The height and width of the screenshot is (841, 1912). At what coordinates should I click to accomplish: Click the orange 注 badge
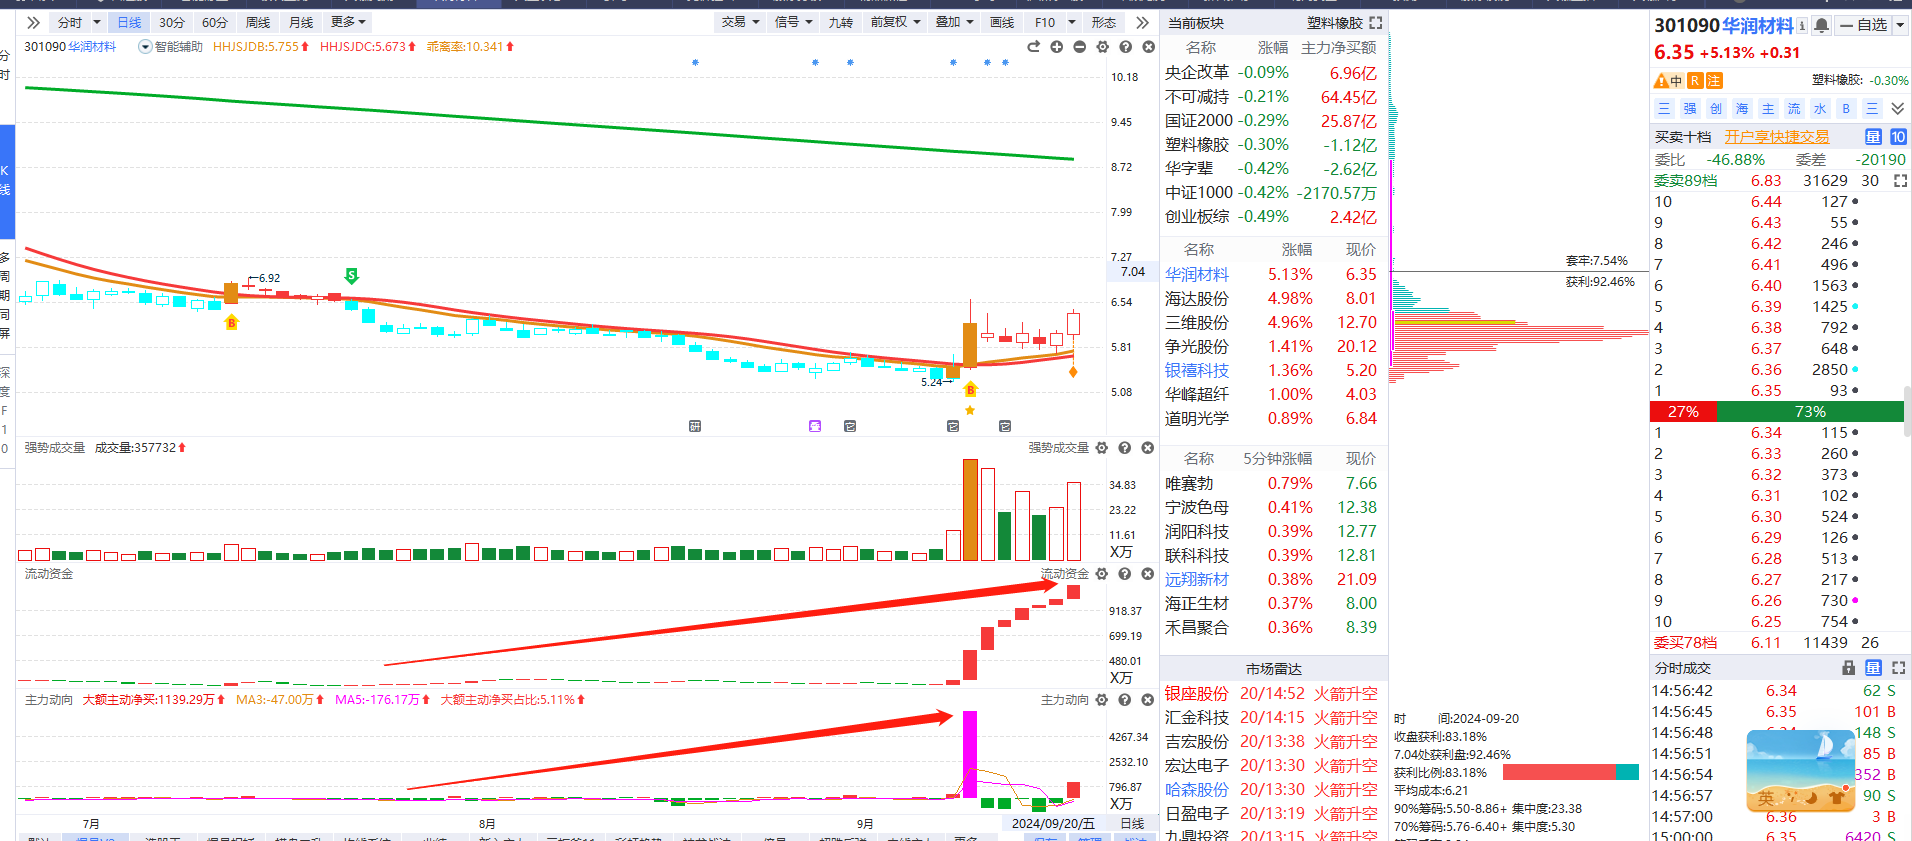coord(1714,81)
